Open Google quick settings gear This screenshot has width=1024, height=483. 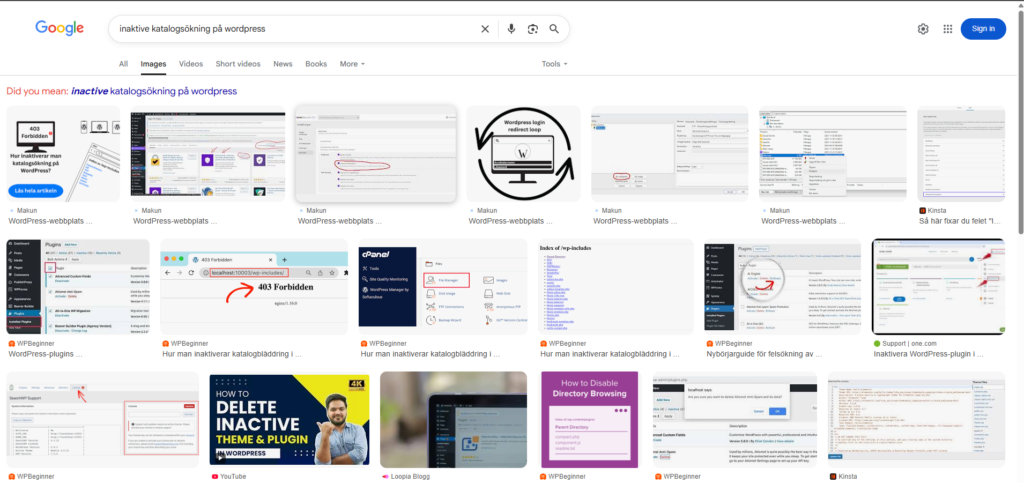923,29
